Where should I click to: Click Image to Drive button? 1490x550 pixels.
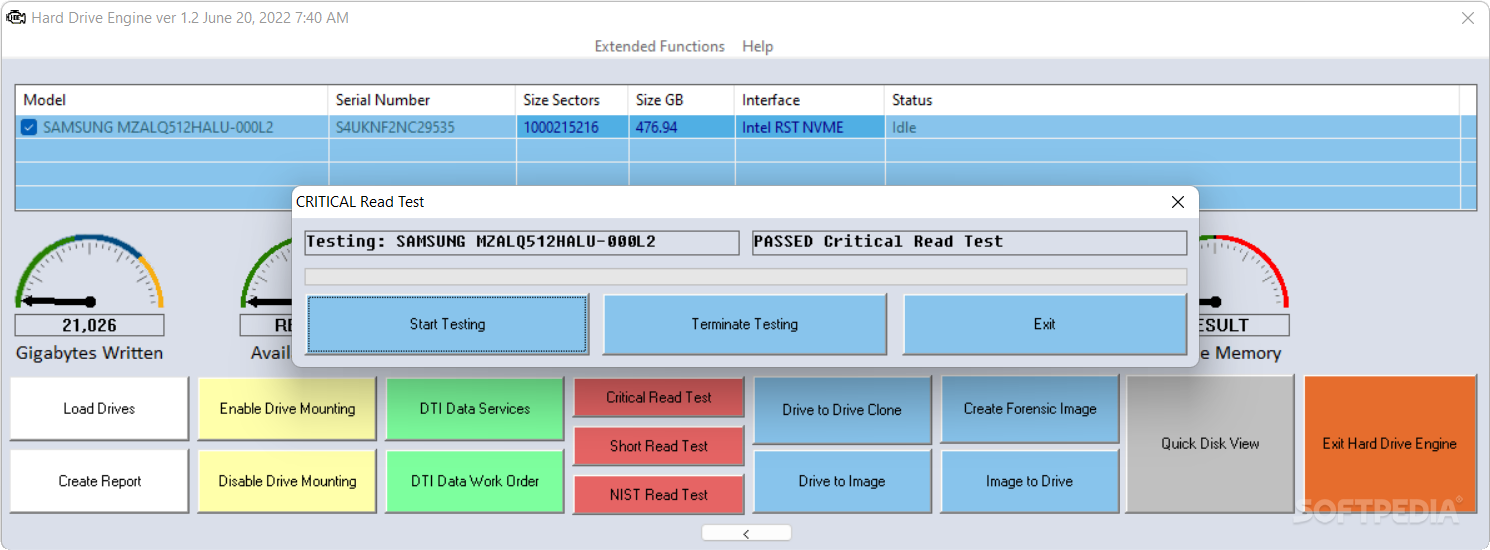[x=1030, y=481]
